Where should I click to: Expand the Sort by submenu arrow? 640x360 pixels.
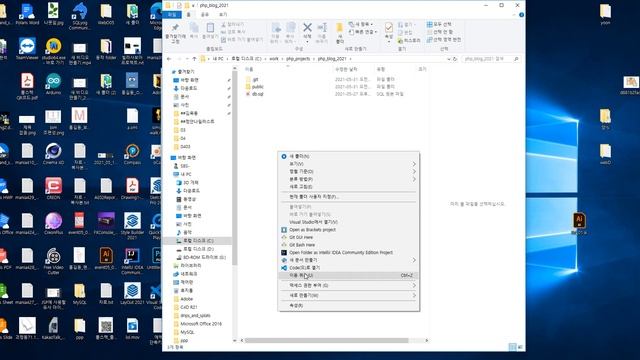(414, 171)
